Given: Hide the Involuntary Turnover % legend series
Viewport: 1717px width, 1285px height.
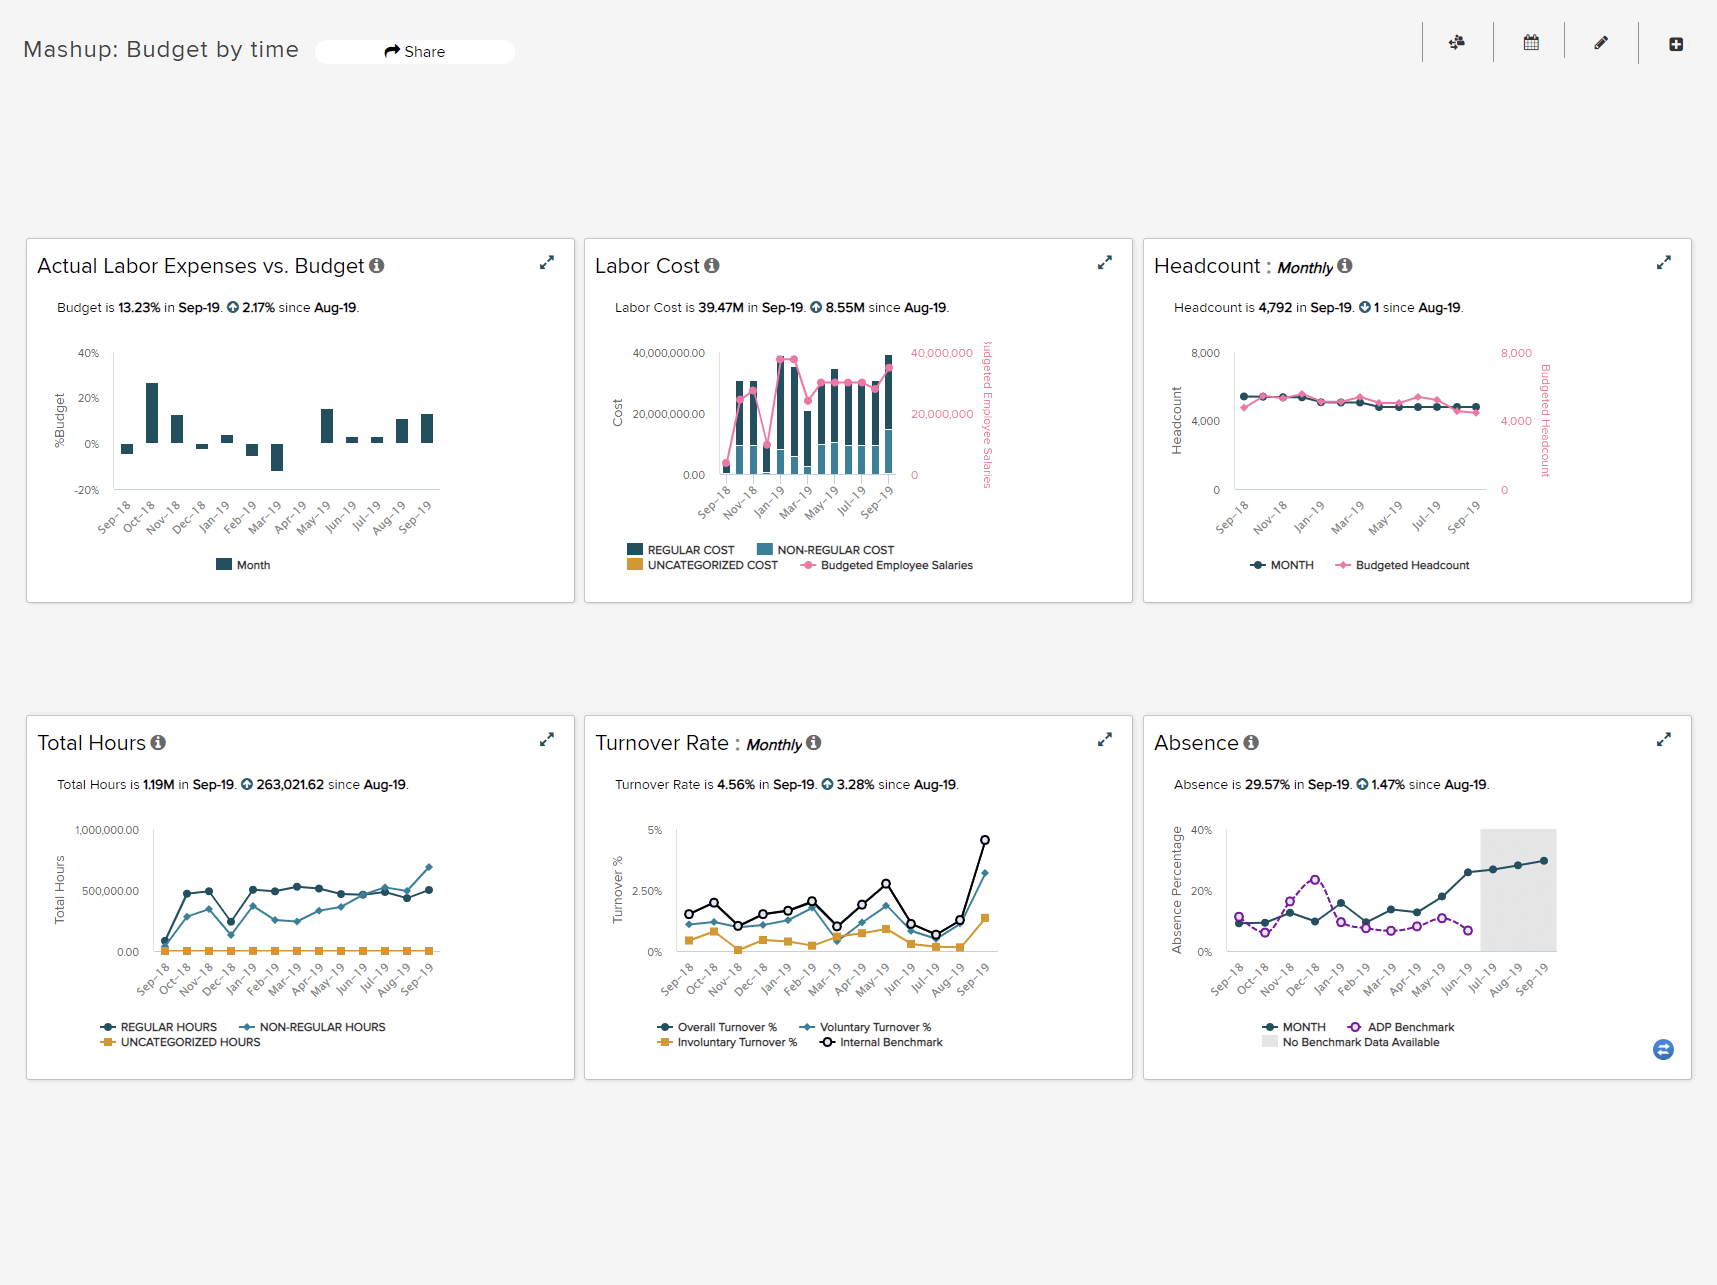Looking at the screenshot, I should (x=727, y=1042).
